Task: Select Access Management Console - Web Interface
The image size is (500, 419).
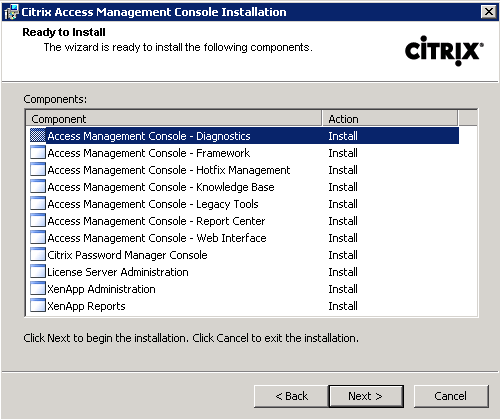Action: point(157,238)
